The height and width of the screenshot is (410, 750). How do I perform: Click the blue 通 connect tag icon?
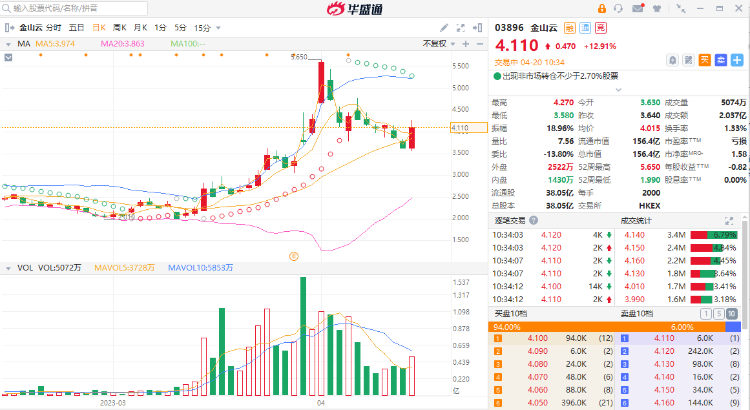pyautogui.click(x=585, y=28)
